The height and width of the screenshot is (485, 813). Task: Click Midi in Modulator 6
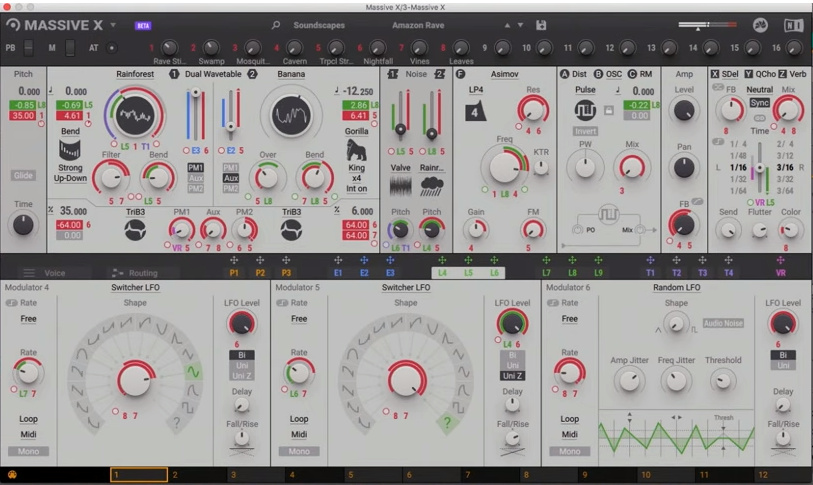tap(569, 434)
